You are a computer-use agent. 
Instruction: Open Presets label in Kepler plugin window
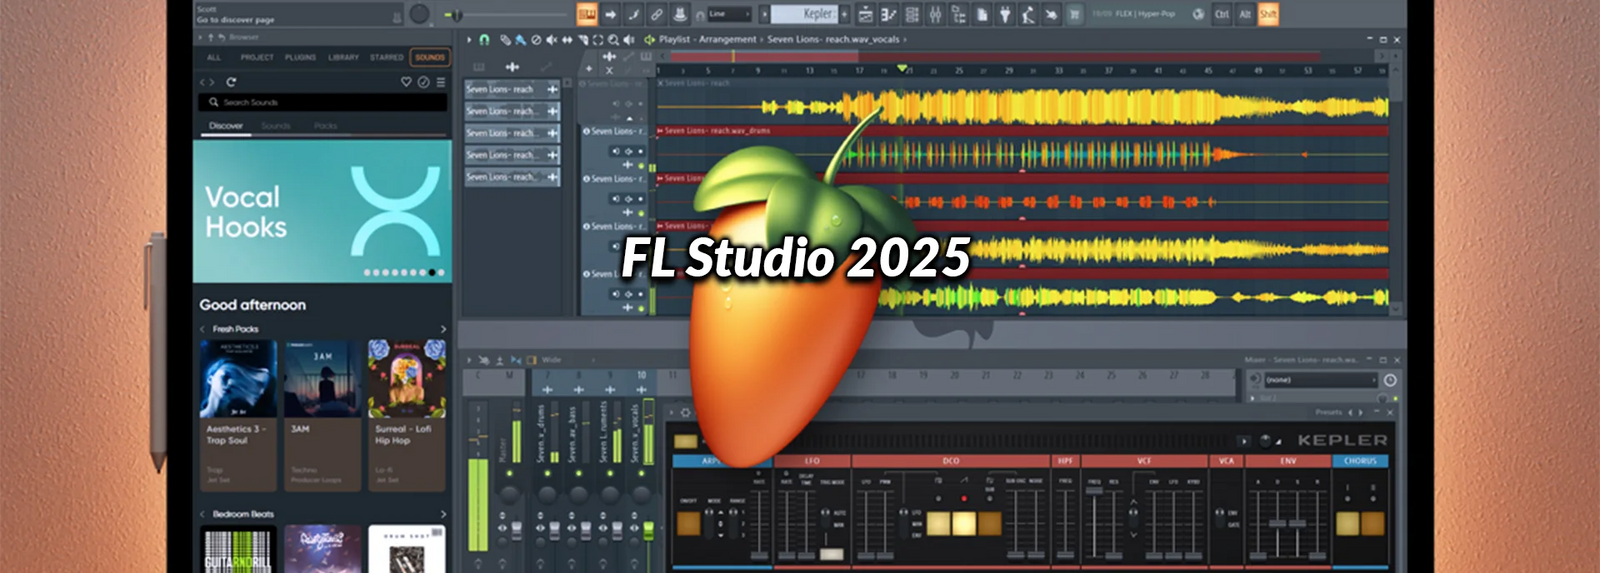point(1328,412)
